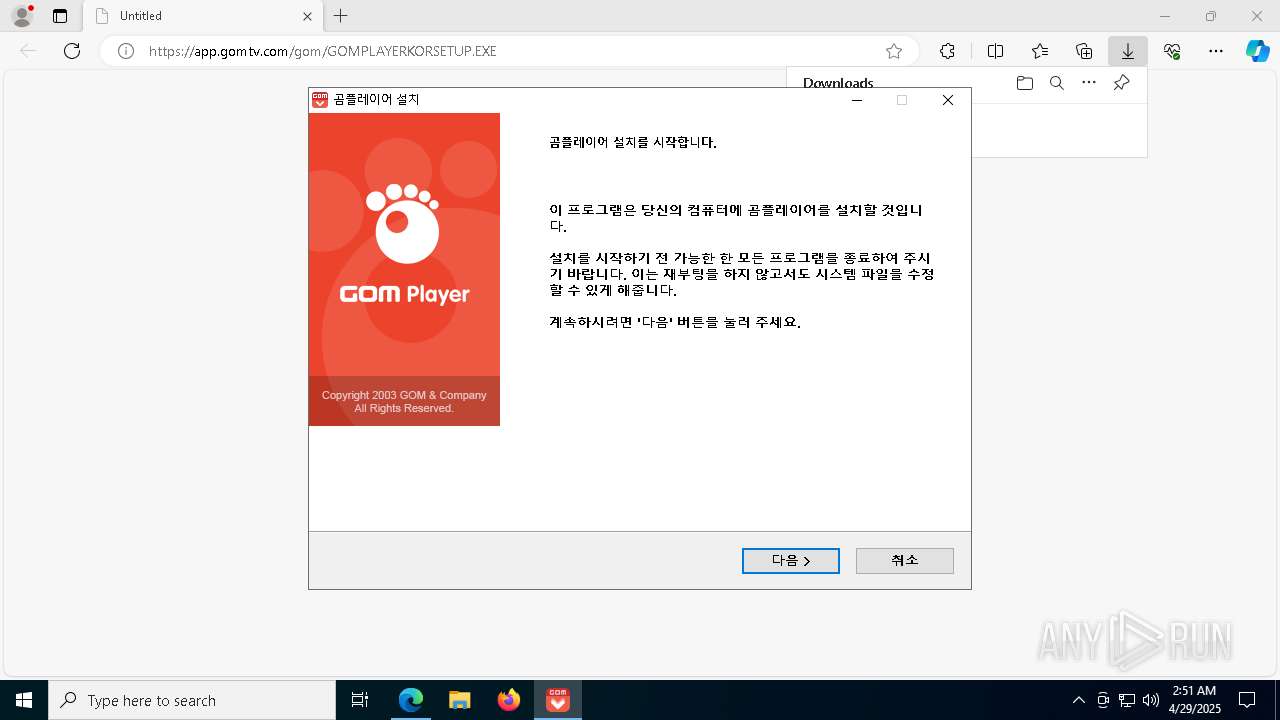Open more options in Downloads panel
The width and height of the screenshot is (1280, 720).
pos(1089,83)
